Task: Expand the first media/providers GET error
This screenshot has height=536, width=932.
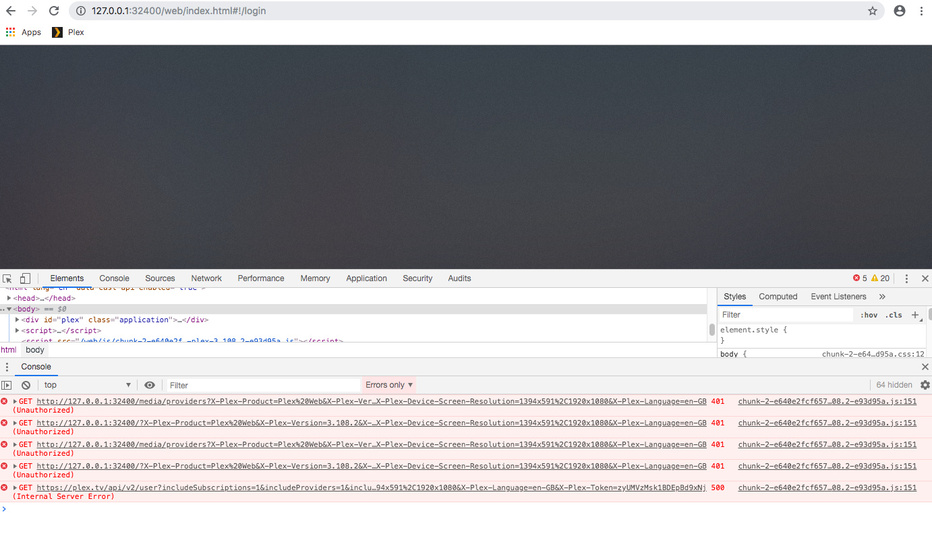Action: 15,402
